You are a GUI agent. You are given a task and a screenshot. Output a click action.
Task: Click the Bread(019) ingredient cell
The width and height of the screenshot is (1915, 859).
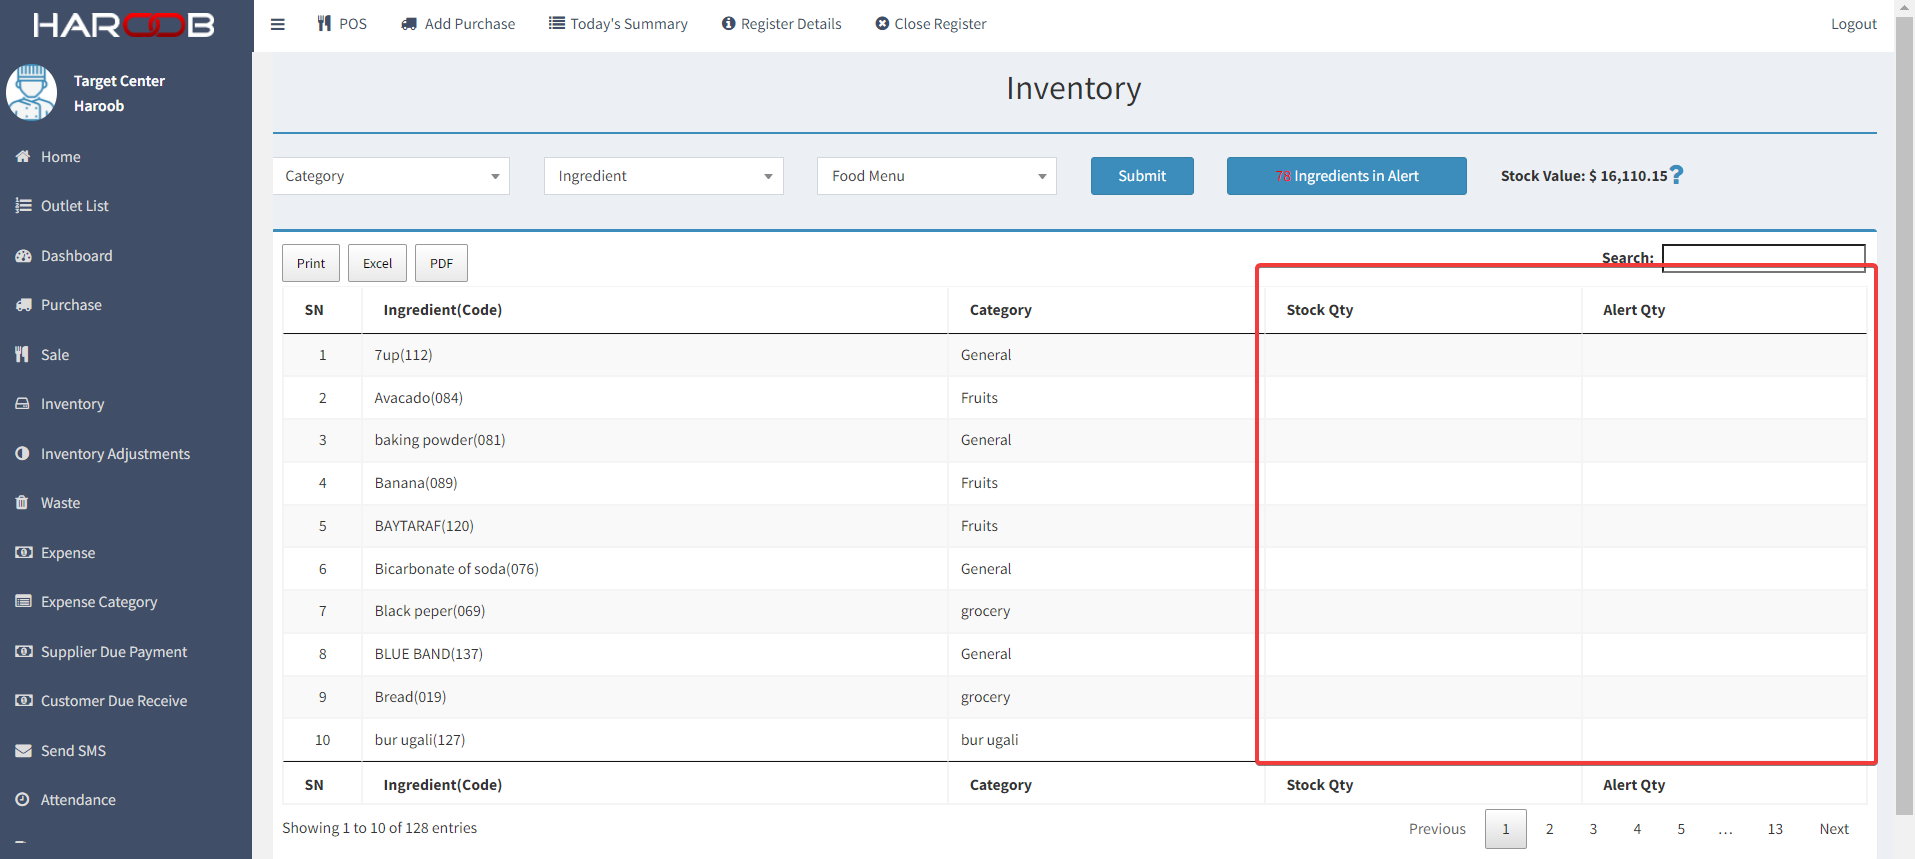click(x=655, y=697)
